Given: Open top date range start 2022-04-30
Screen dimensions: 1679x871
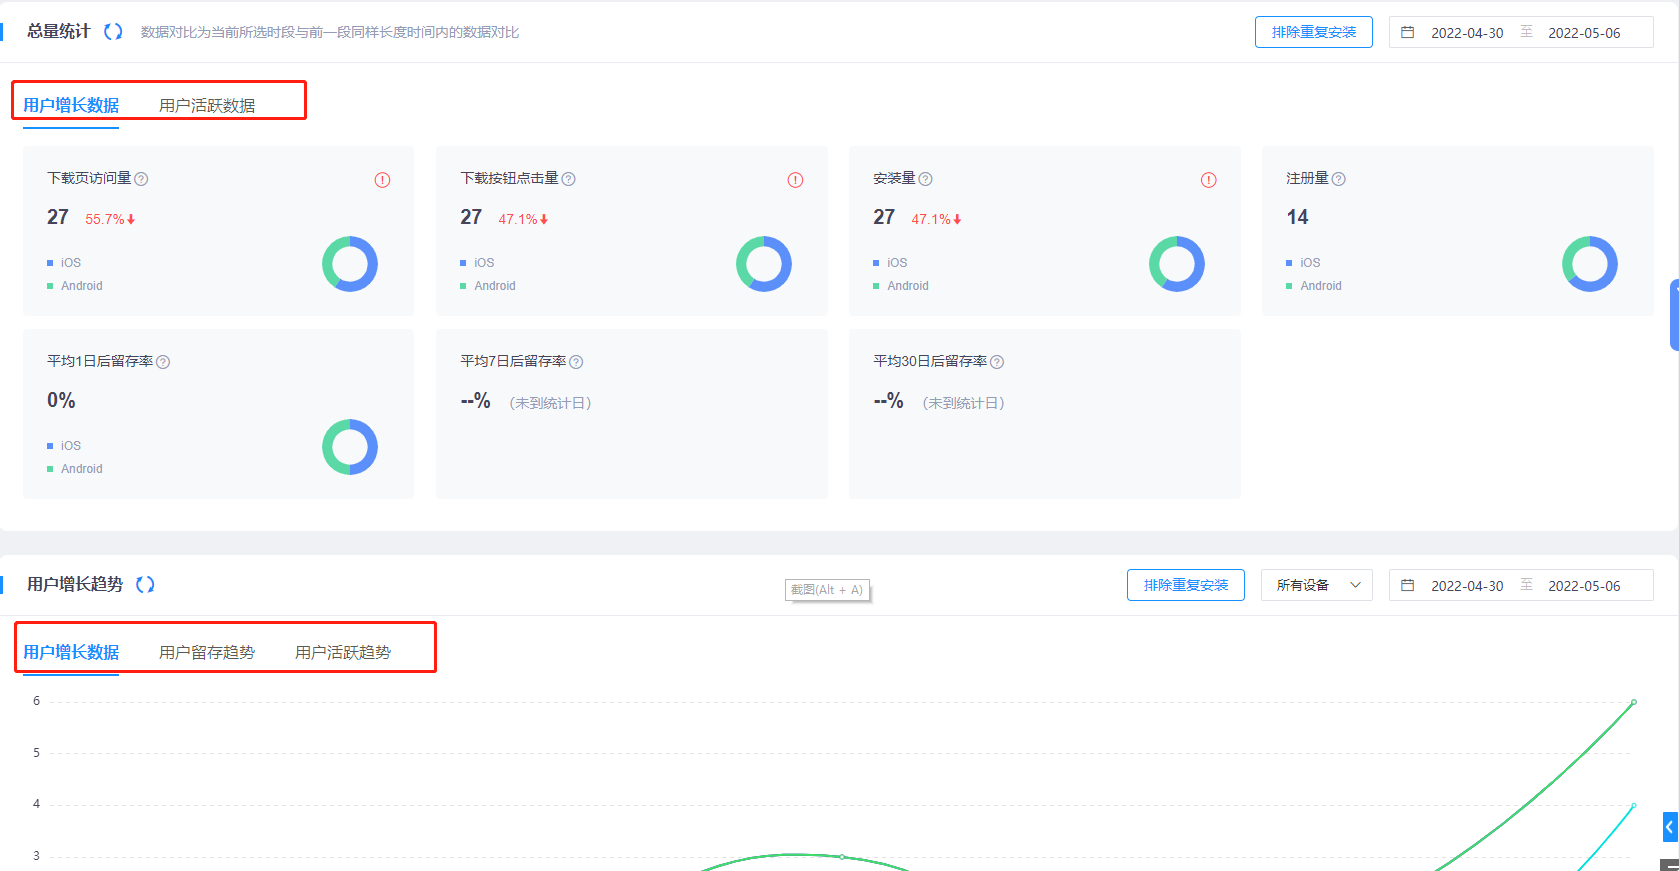Looking at the screenshot, I should (x=1466, y=33).
